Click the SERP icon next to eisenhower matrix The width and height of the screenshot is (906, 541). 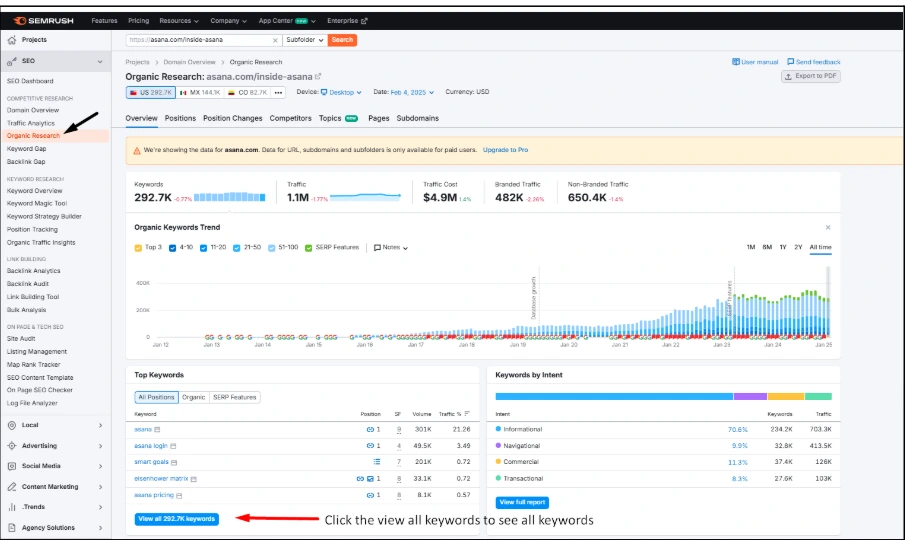tap(194, 479)
